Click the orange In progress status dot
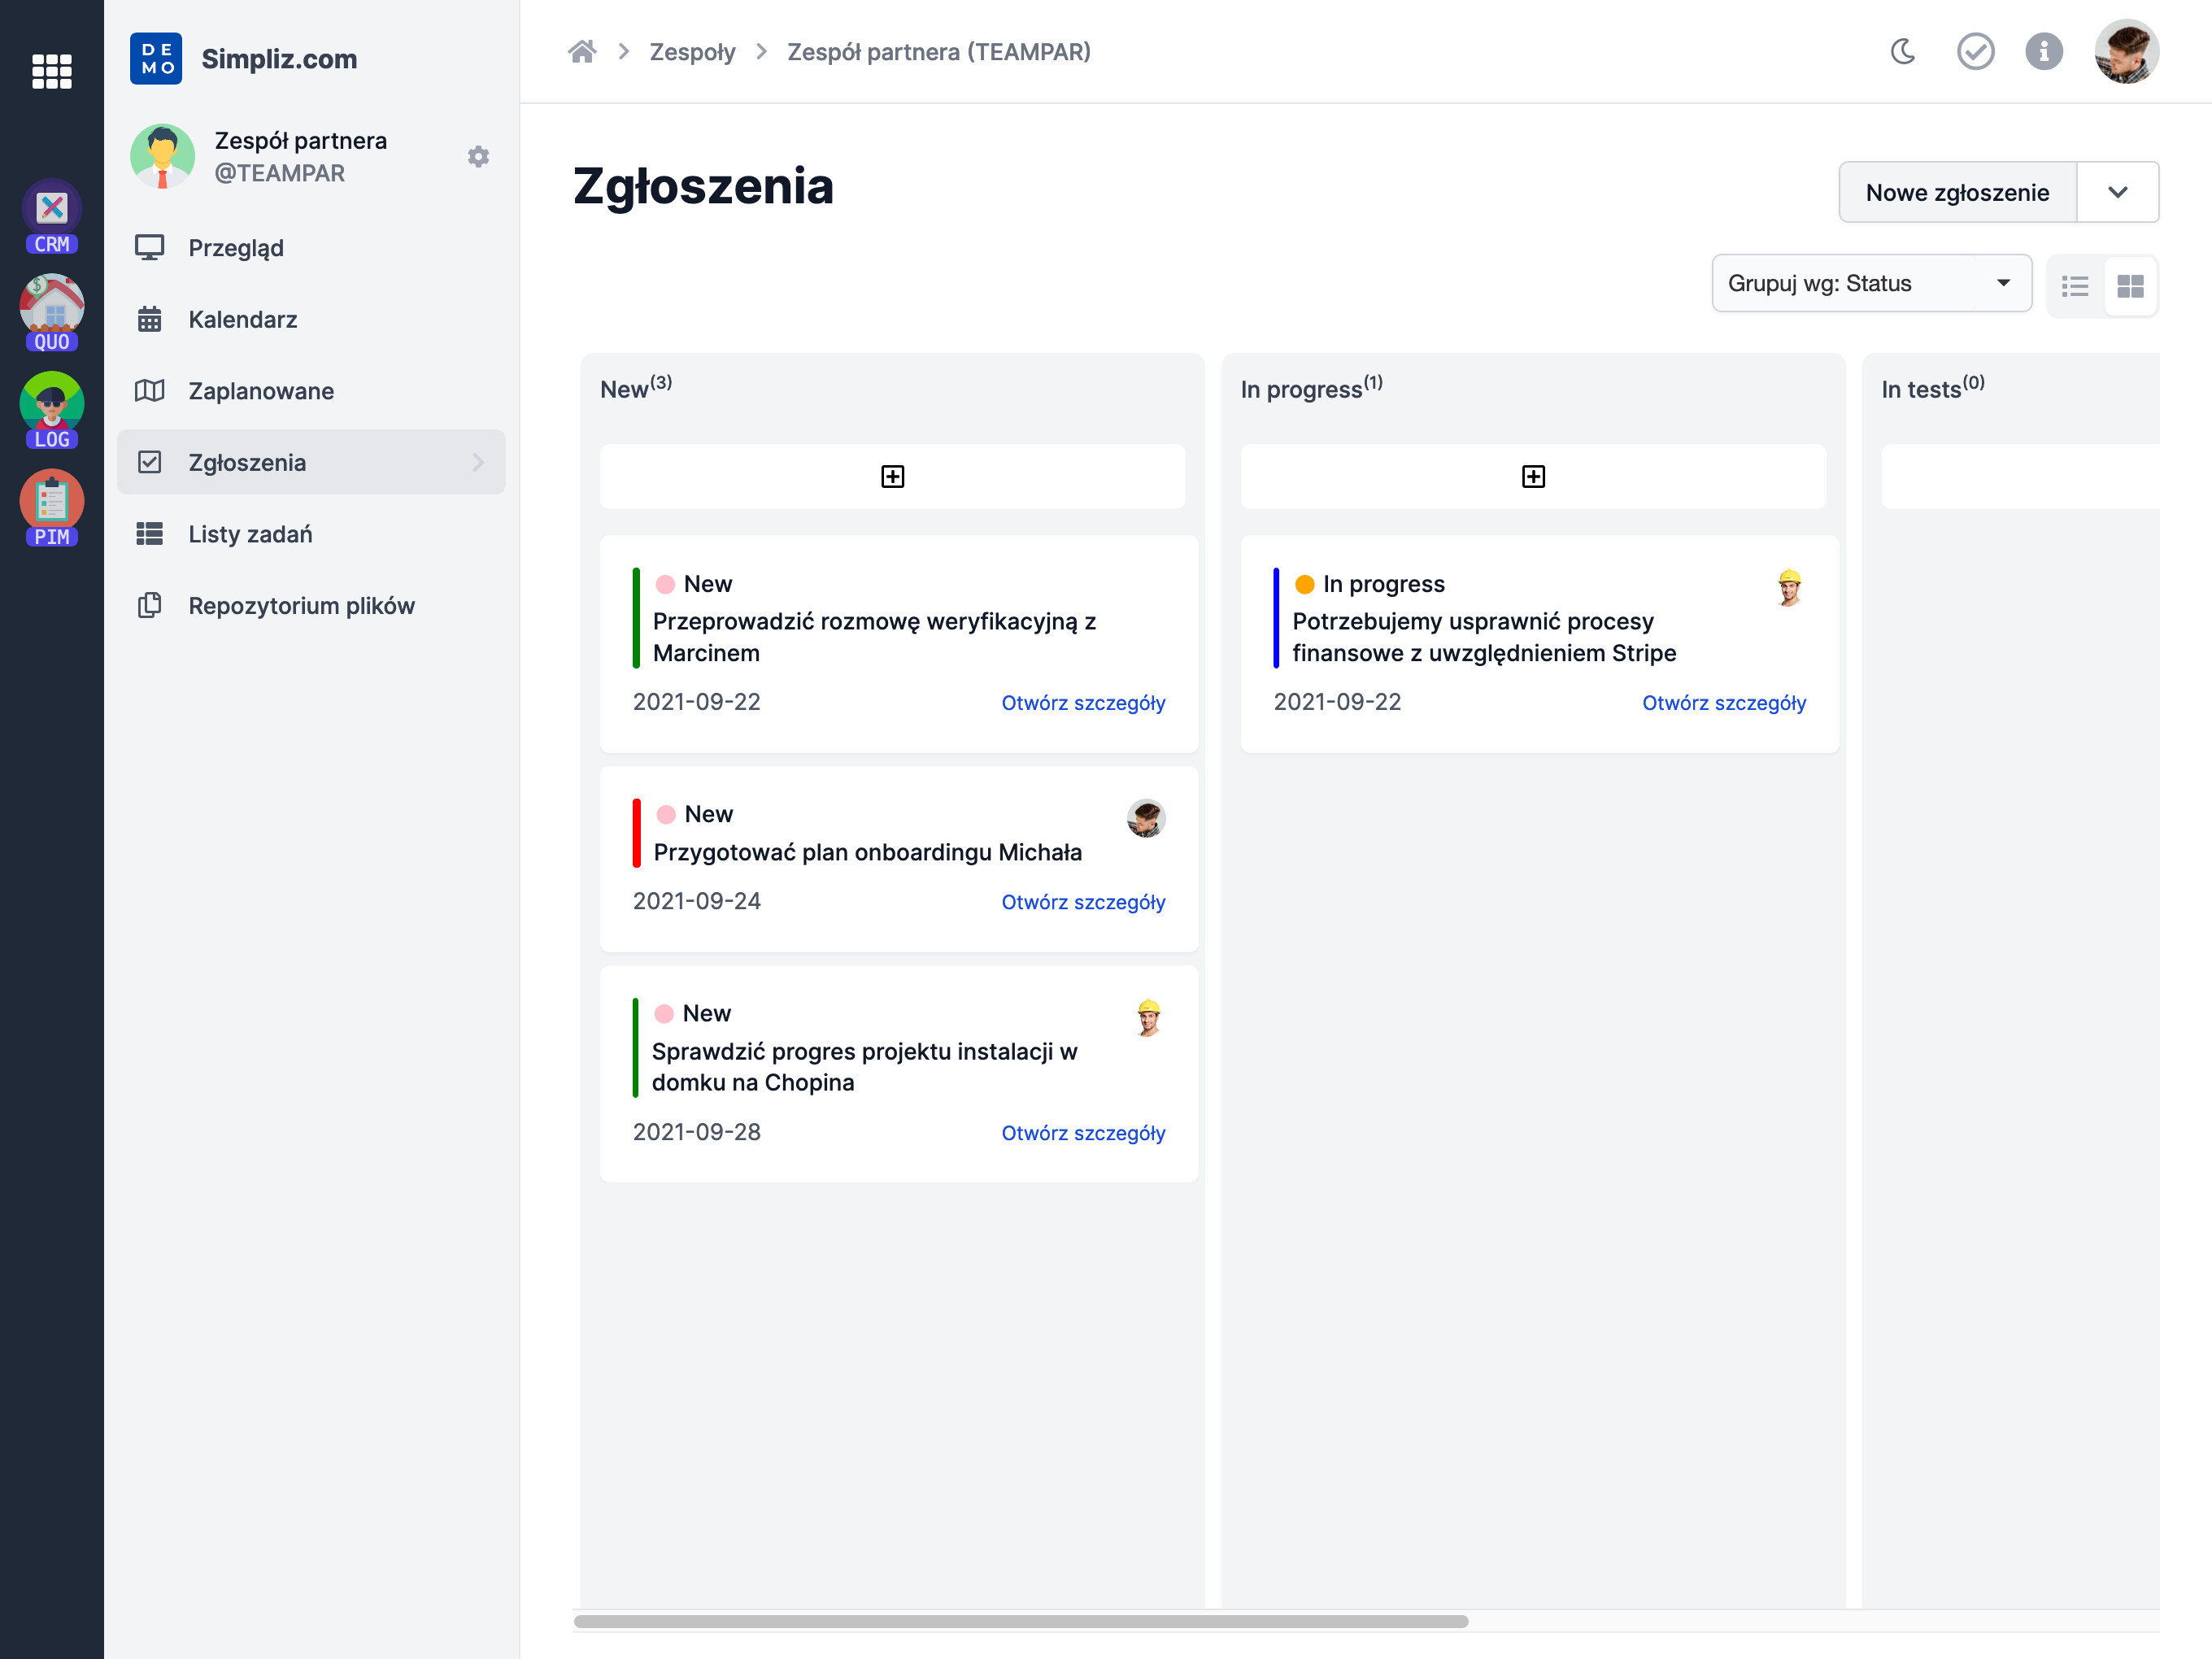Image resolution: width=2212 pixels, height=1659 pixels. click(x=1304, y=584)
